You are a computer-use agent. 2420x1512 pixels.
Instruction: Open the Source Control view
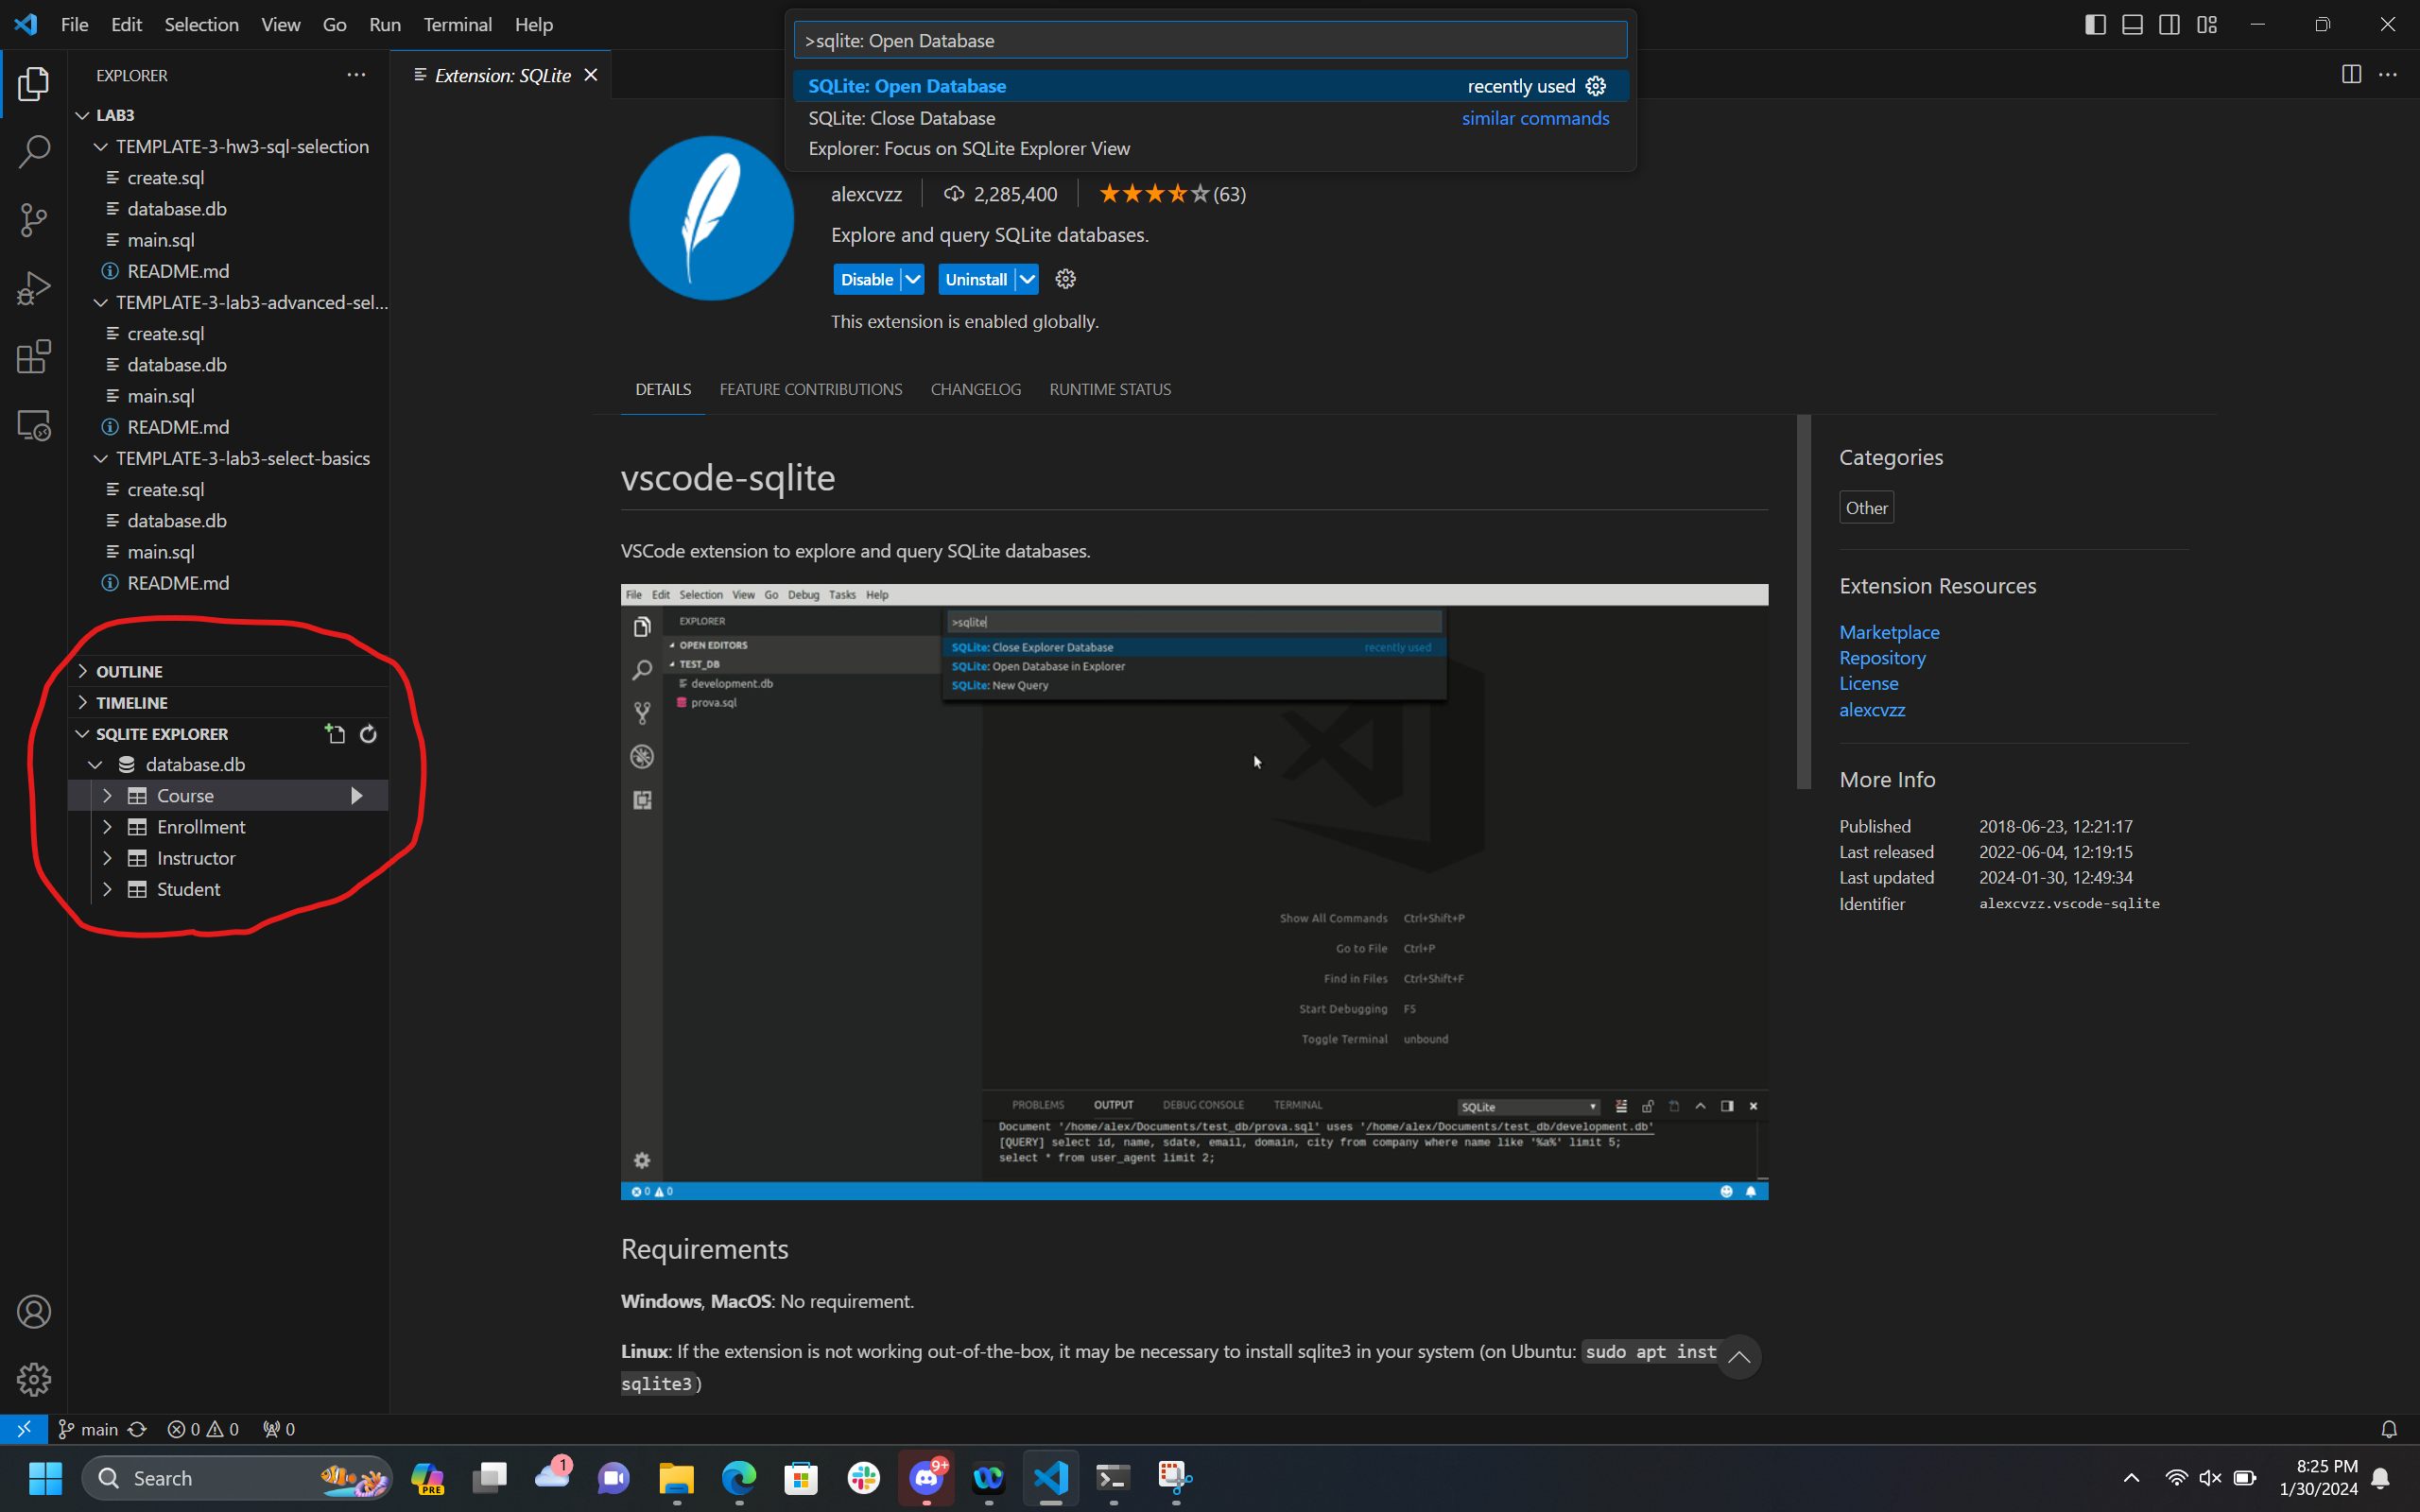(33, 220)
